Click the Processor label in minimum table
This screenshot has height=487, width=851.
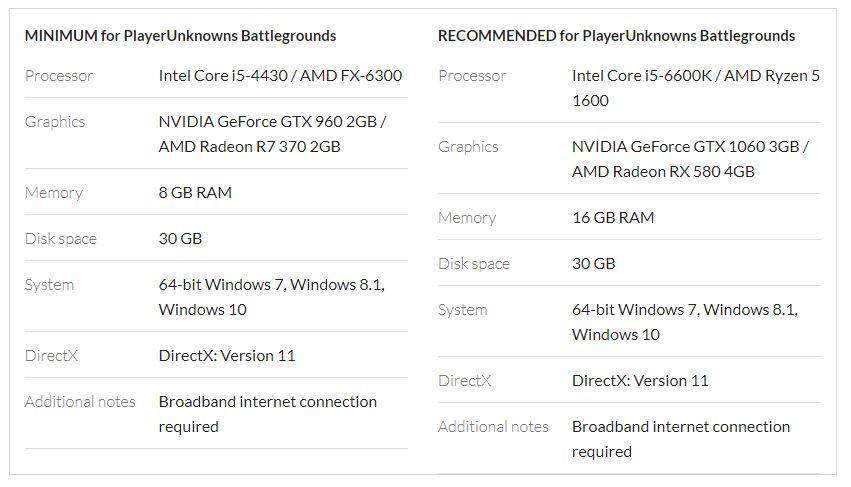[59, 75]
